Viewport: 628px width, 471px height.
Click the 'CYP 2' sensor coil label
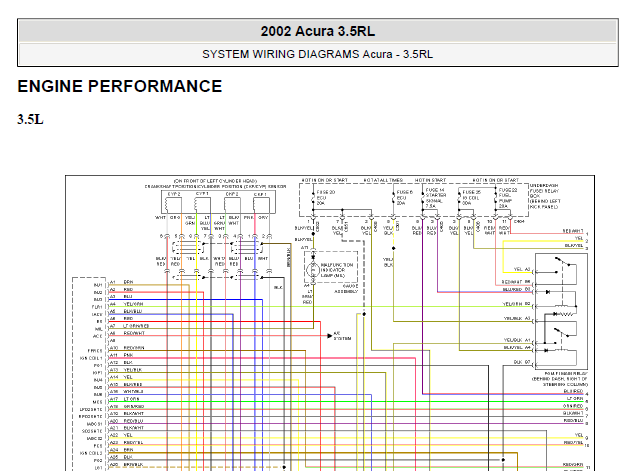(x=174, y=194)
